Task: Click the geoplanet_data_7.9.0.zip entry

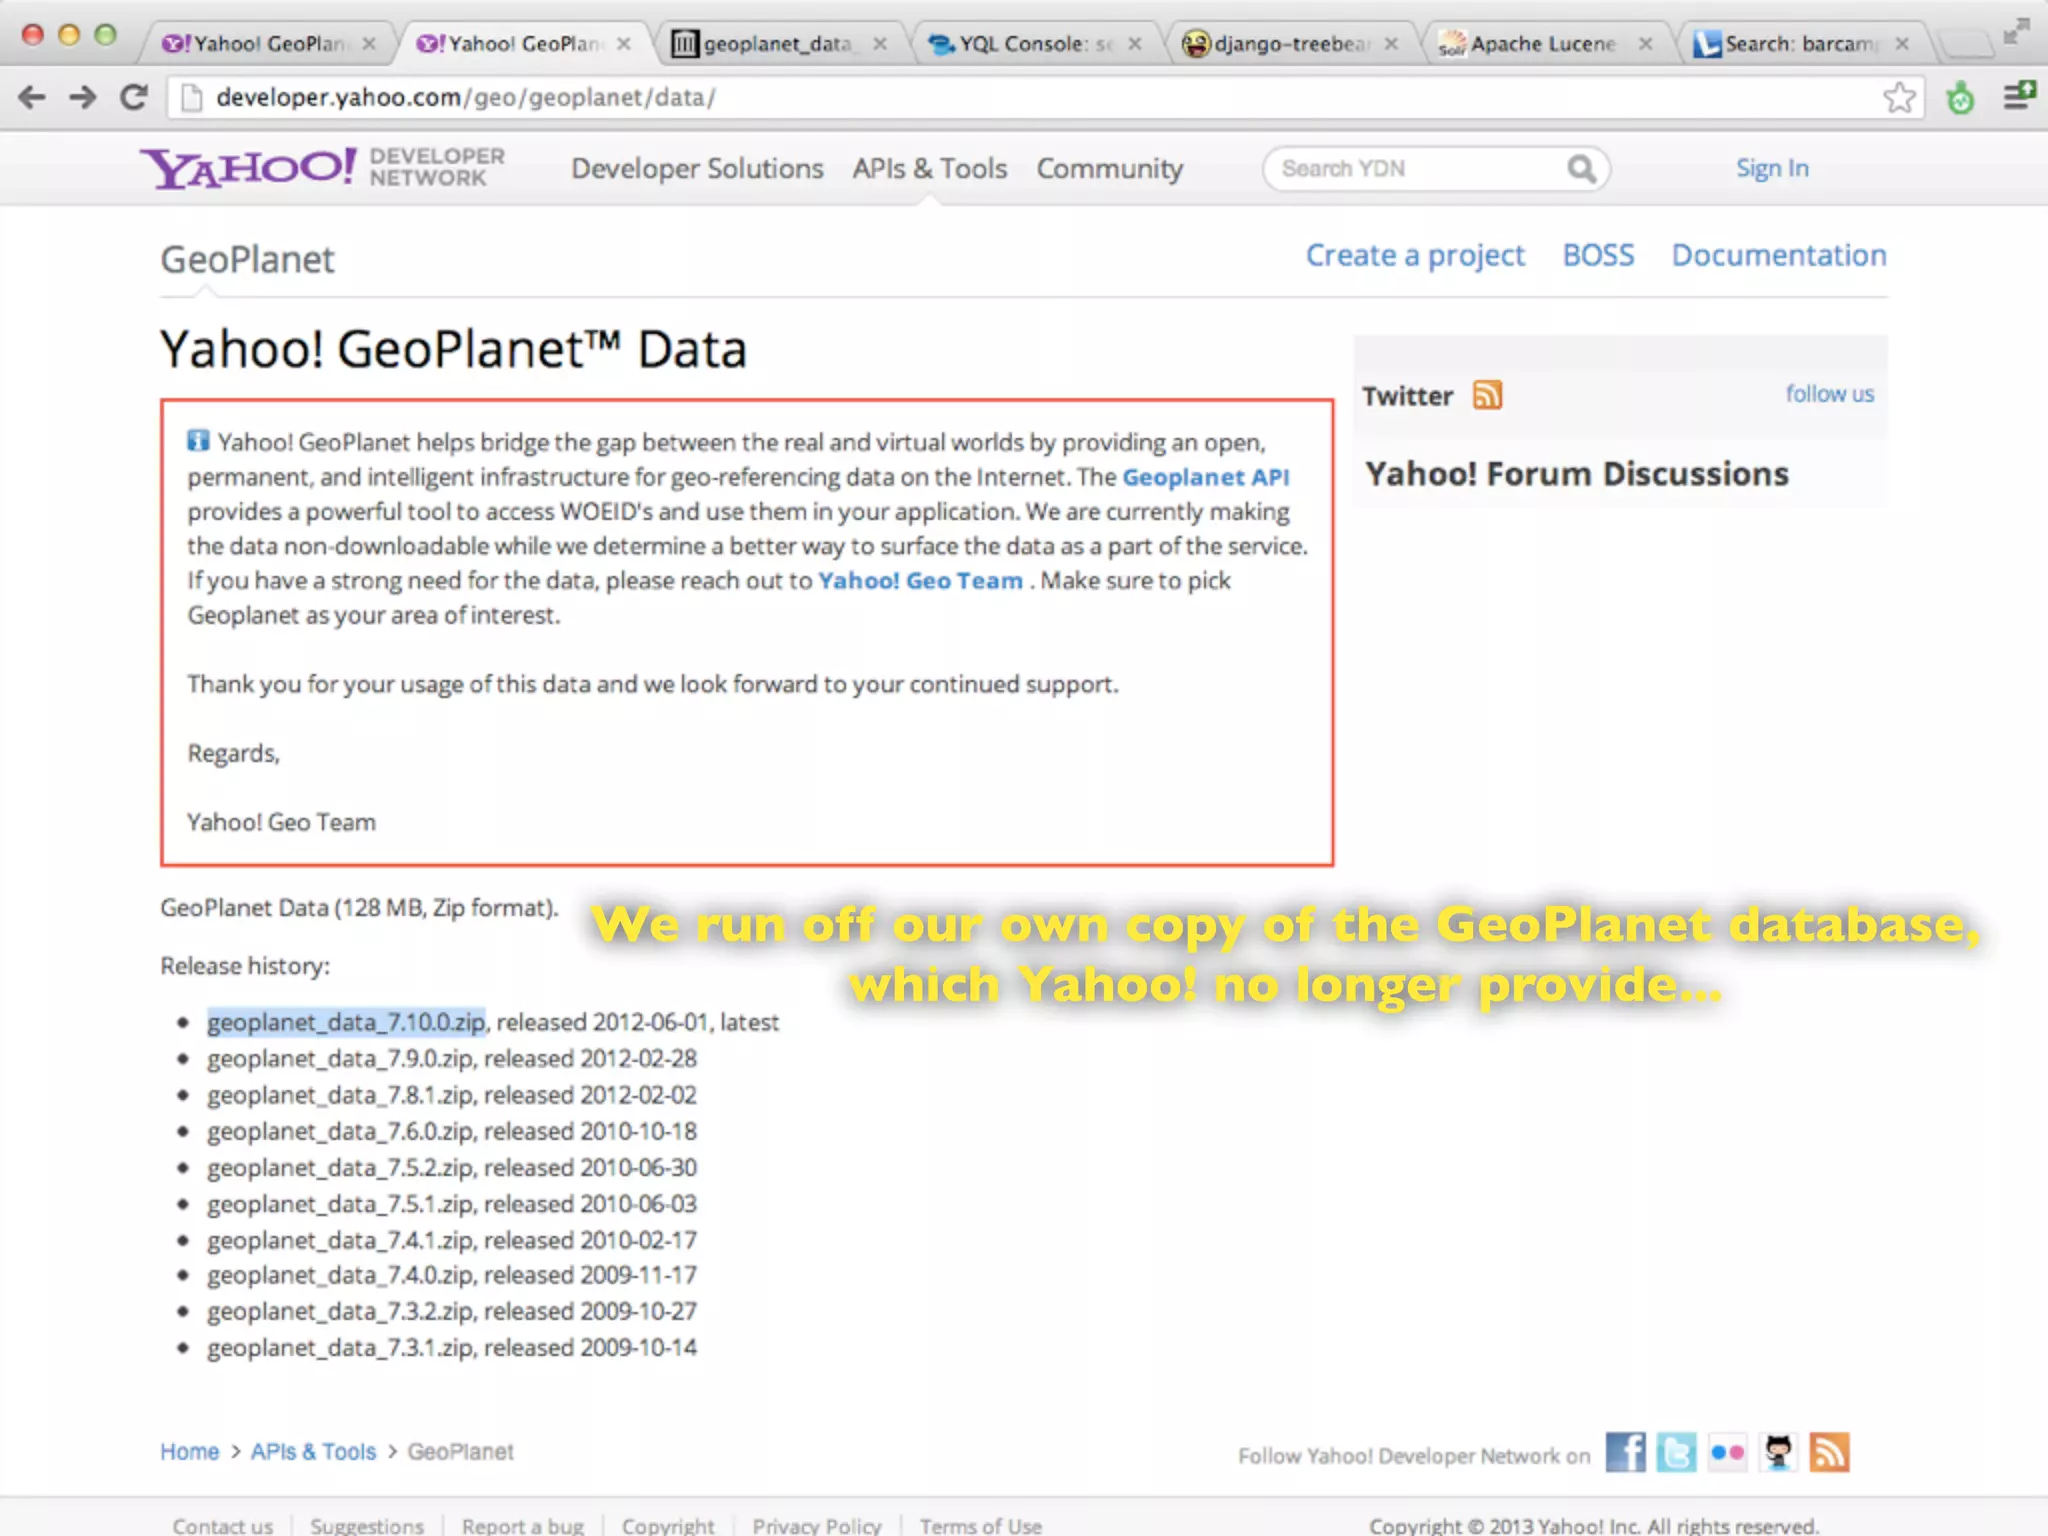Action: click(x=340, y=1058)
